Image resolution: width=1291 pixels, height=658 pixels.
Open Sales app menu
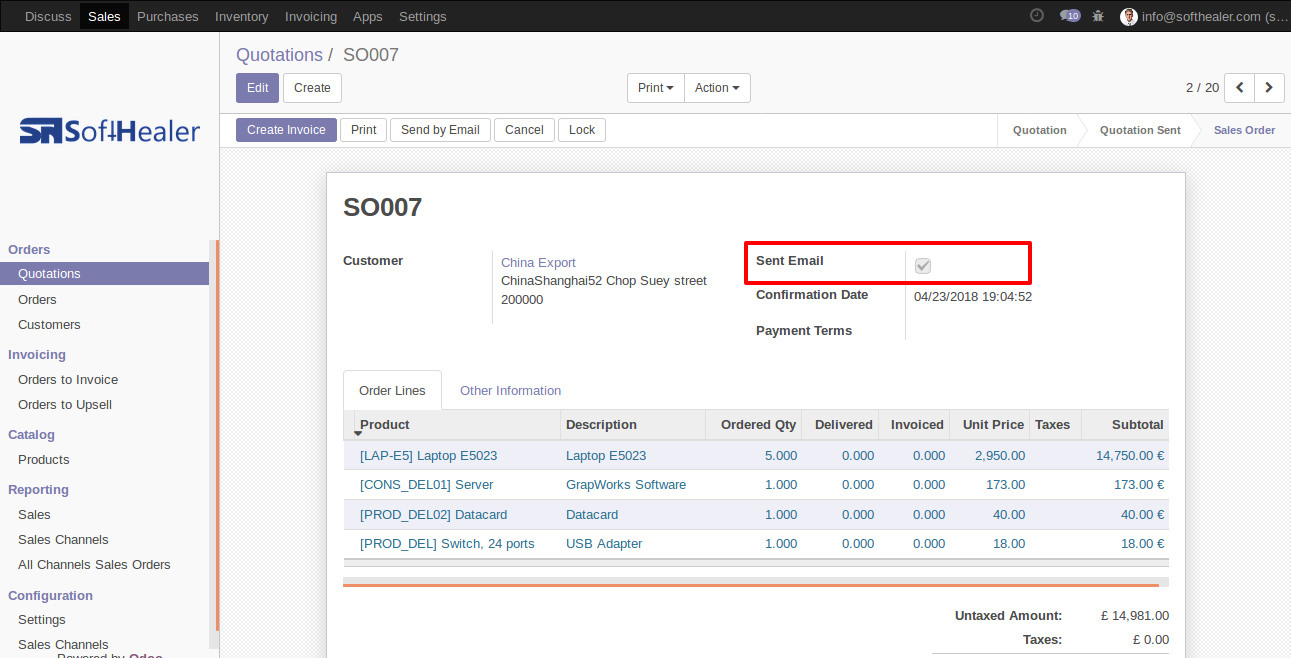tap(104, 16)
